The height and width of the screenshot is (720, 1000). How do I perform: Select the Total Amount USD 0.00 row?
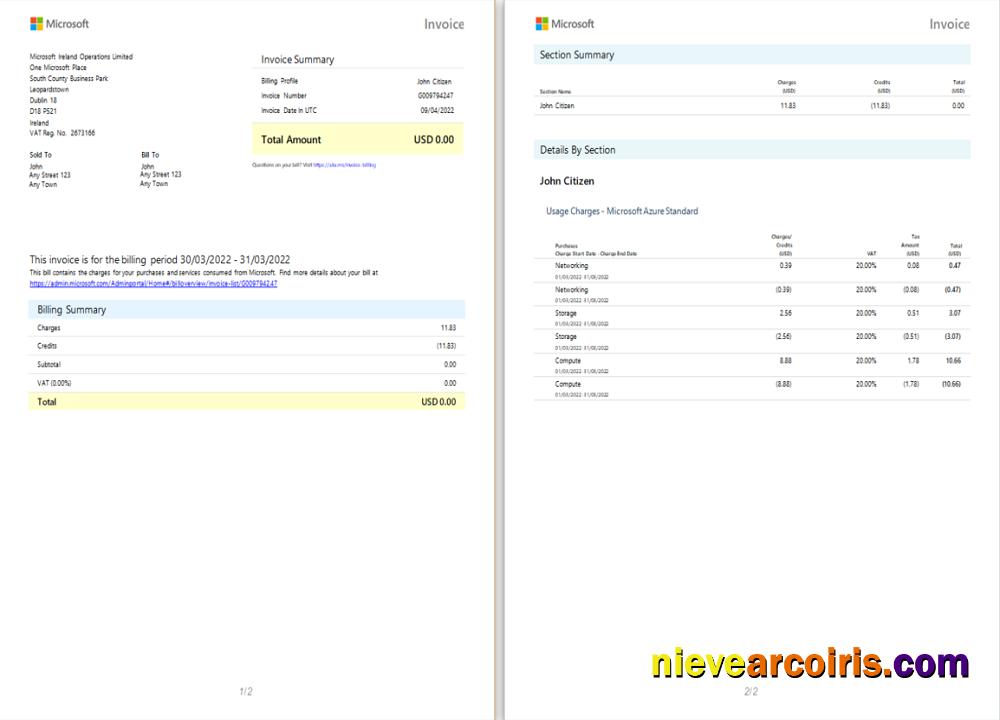tap(355, 139)
